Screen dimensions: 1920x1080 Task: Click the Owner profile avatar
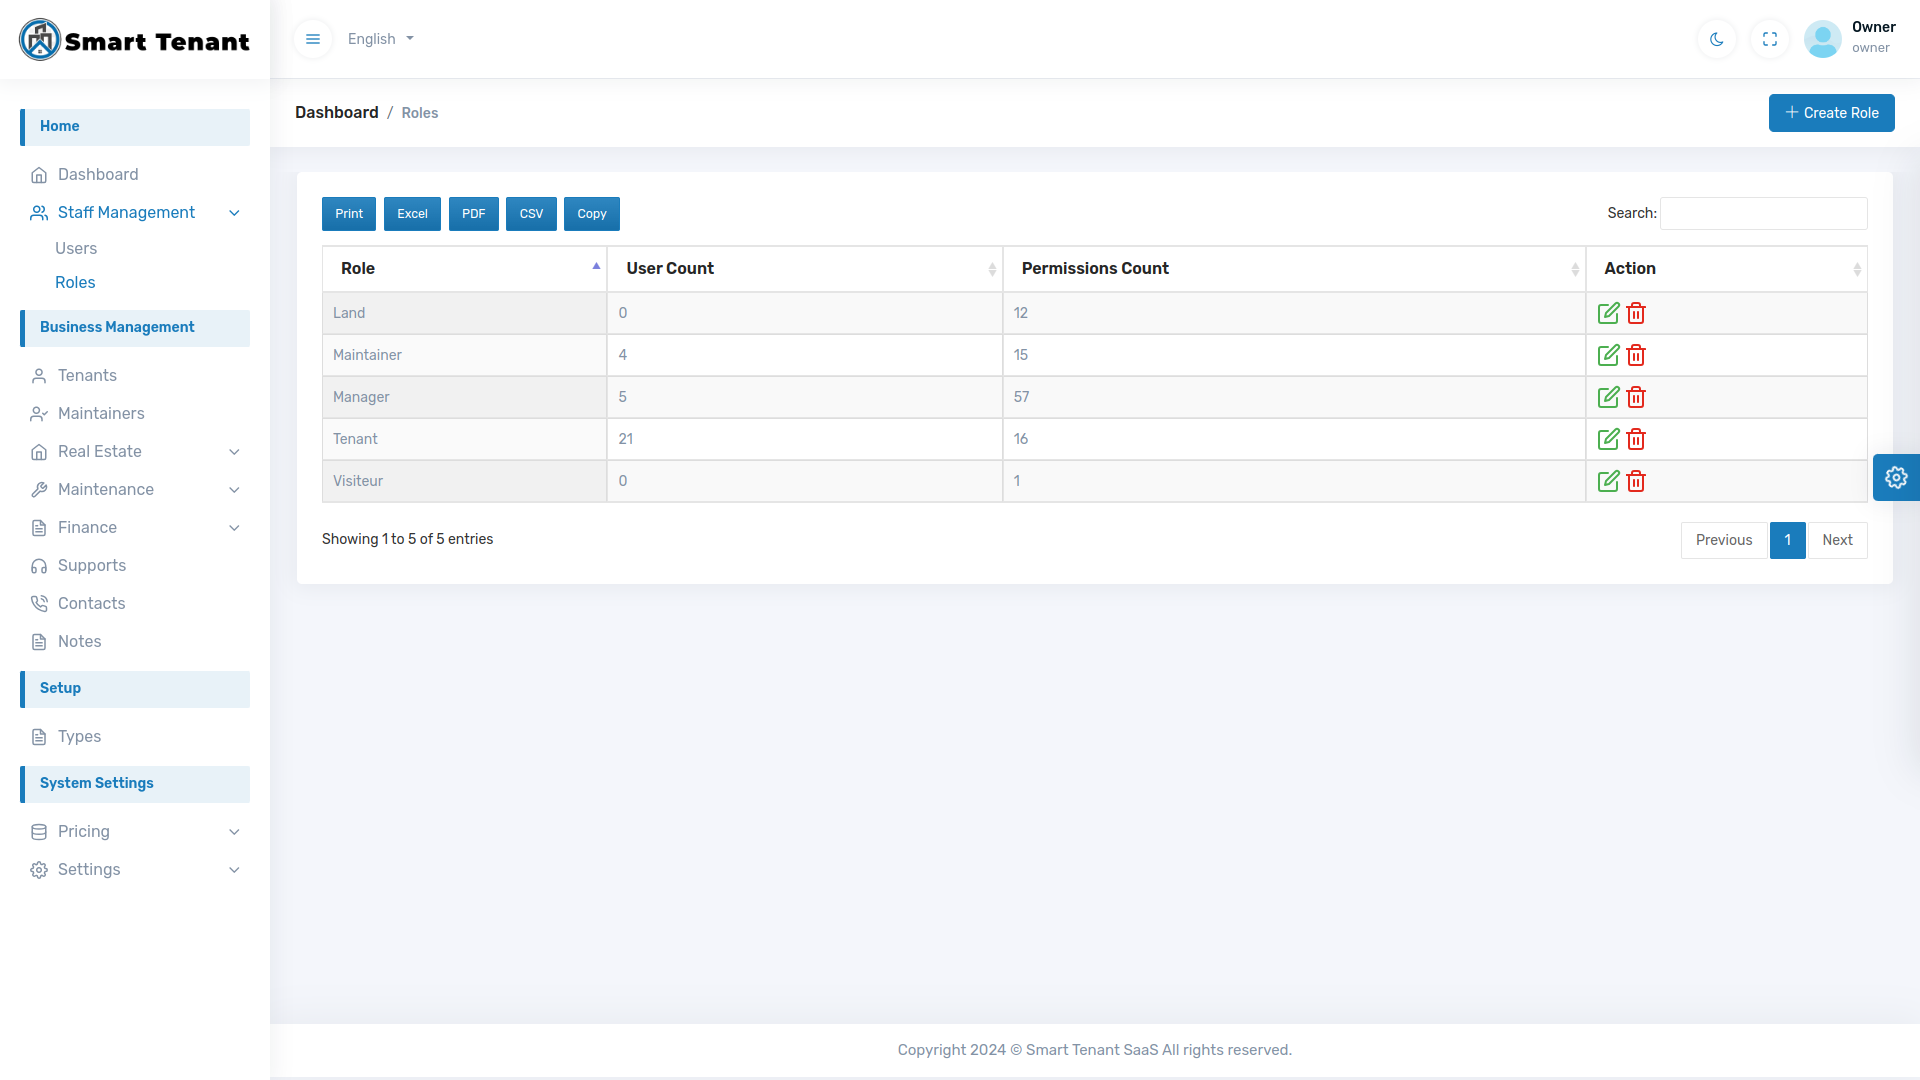[1822, 39]
